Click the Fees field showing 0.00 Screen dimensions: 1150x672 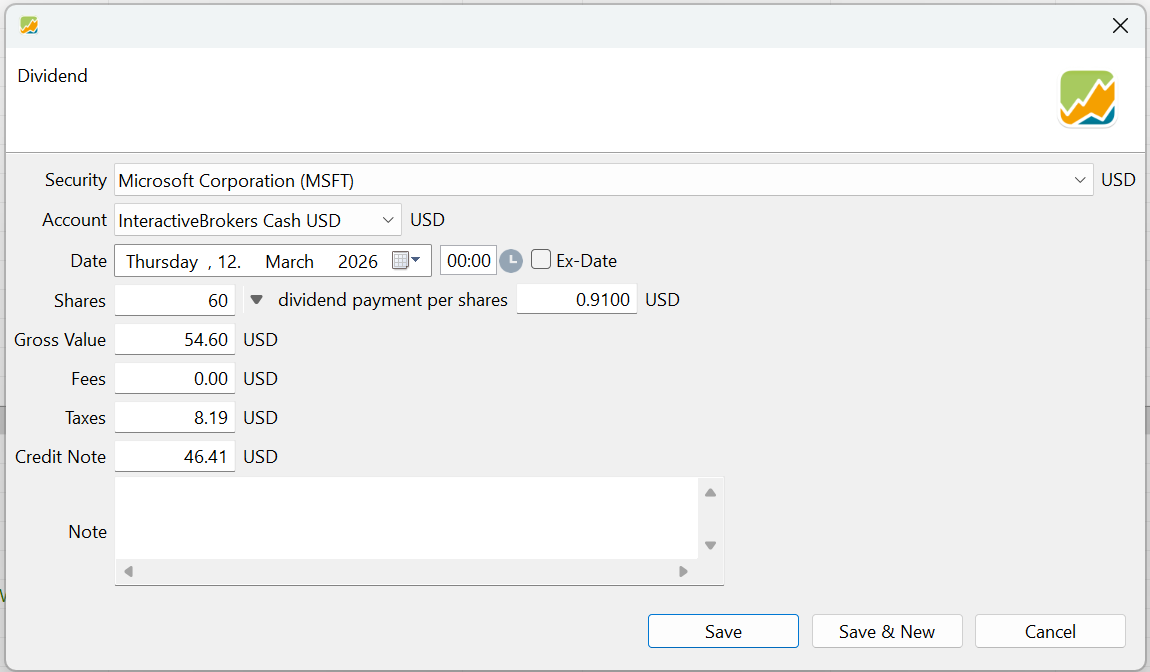[x=175, y=379]
